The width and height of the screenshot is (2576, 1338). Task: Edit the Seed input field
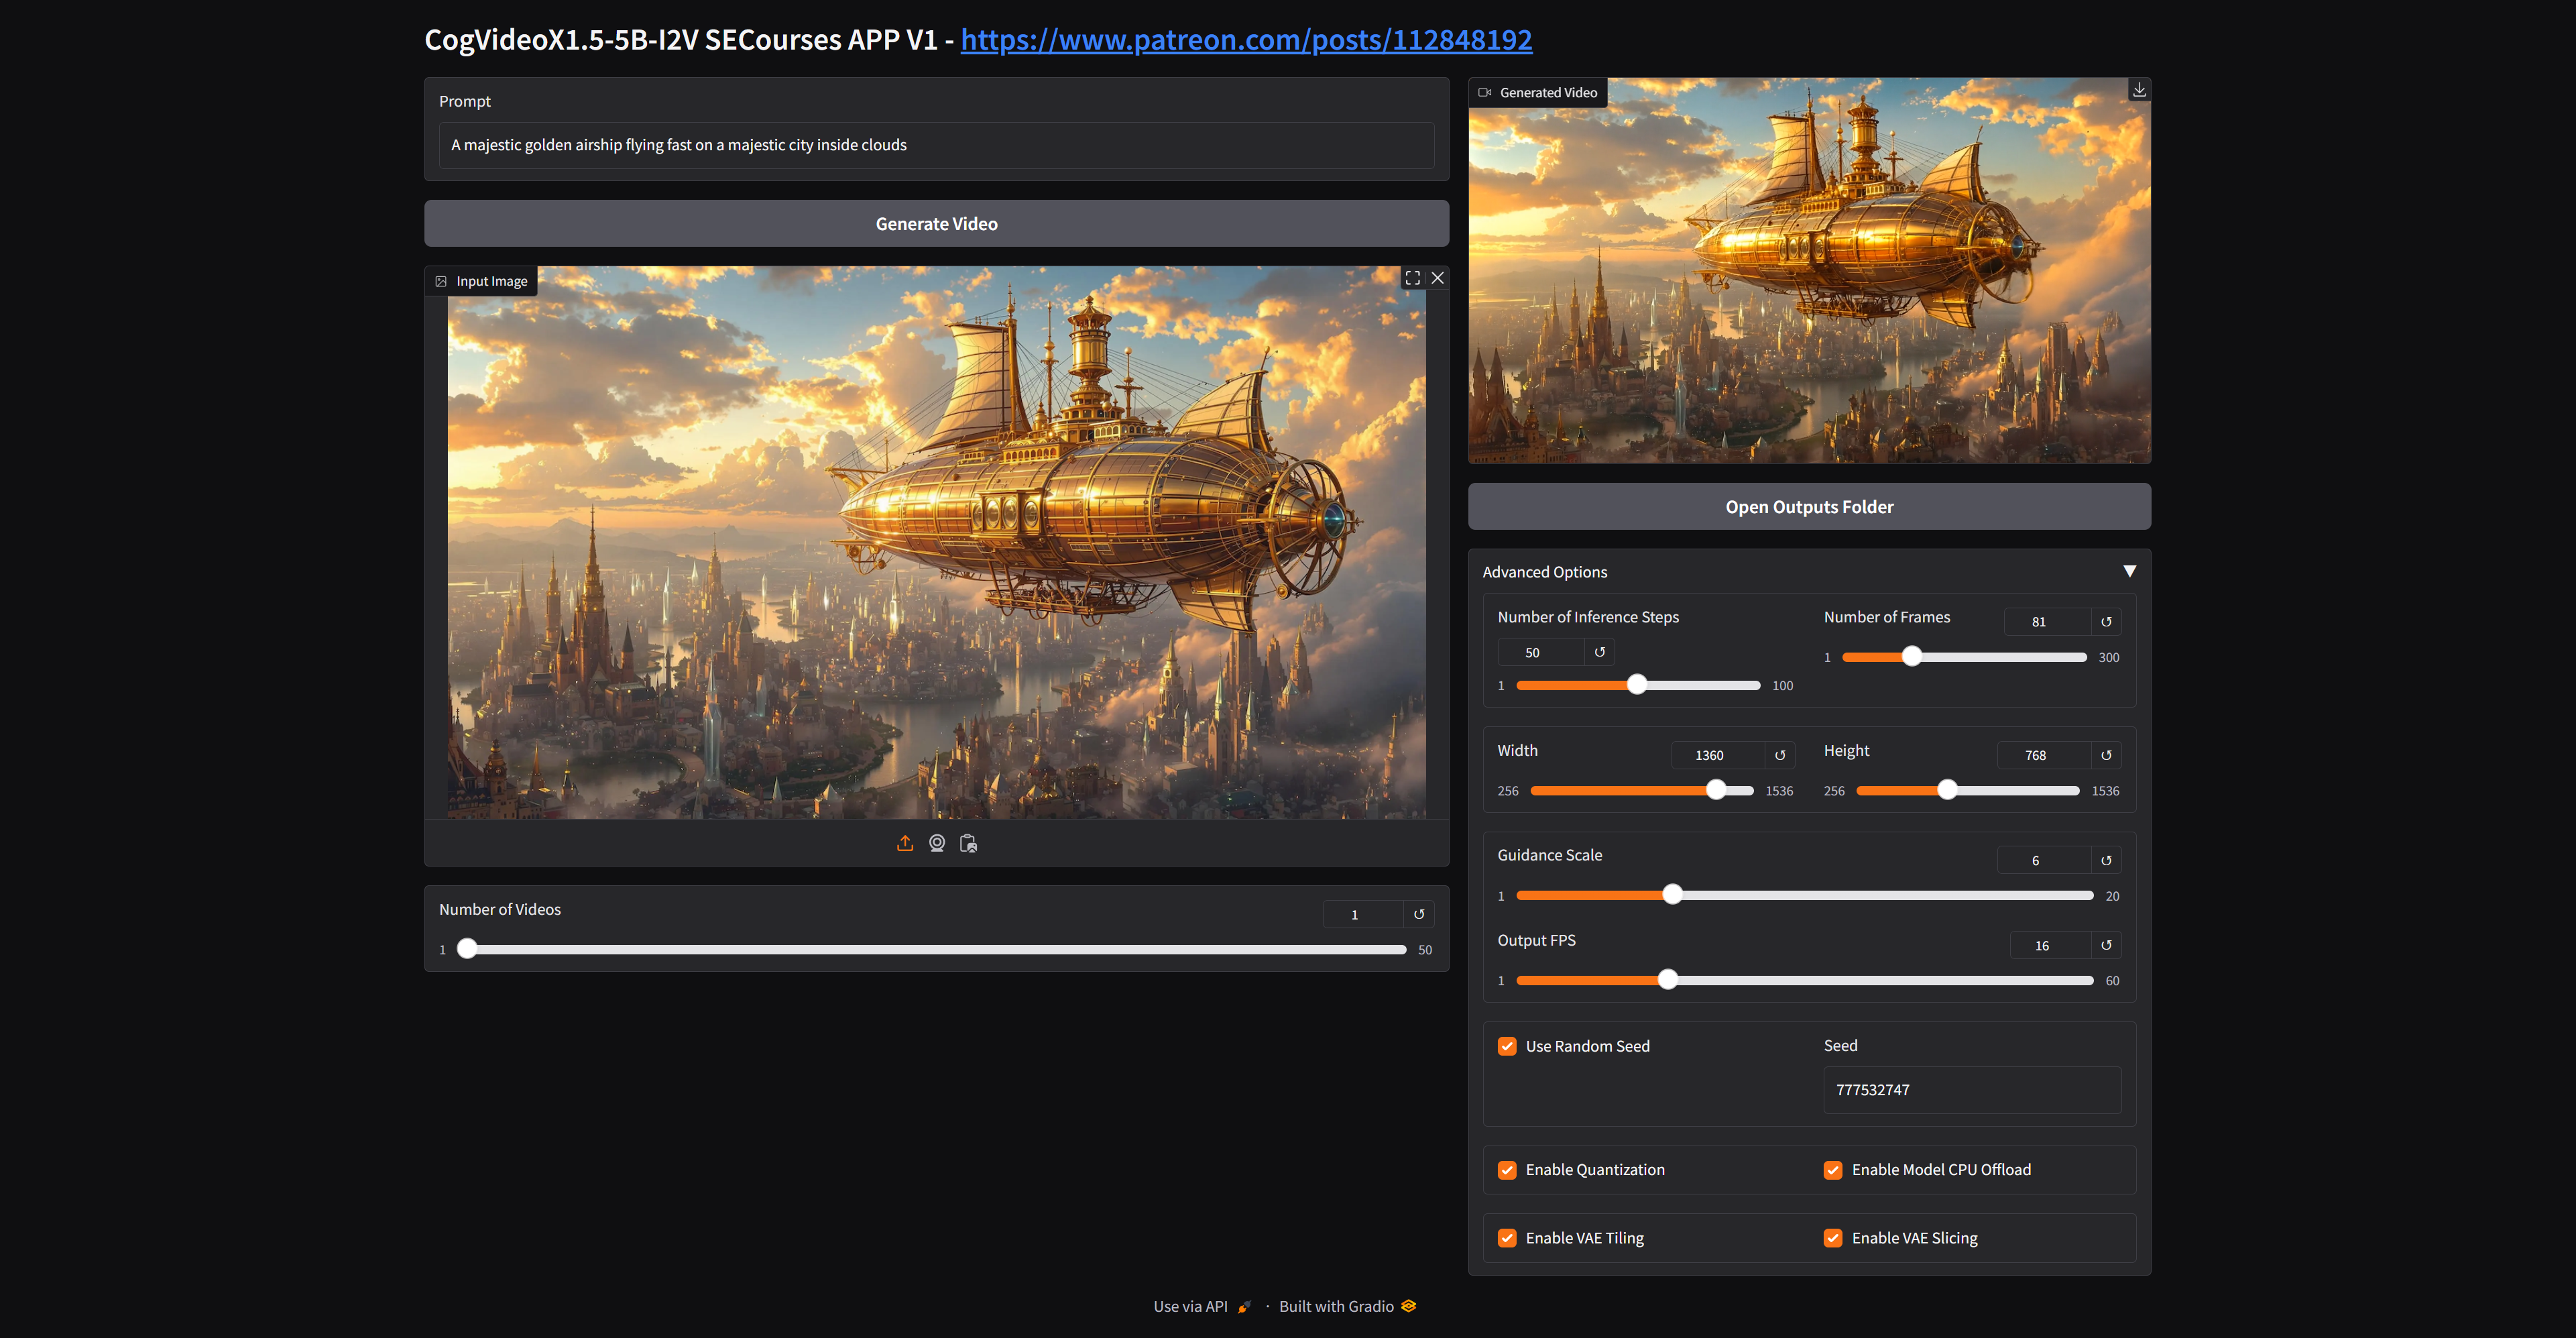1971,1090
